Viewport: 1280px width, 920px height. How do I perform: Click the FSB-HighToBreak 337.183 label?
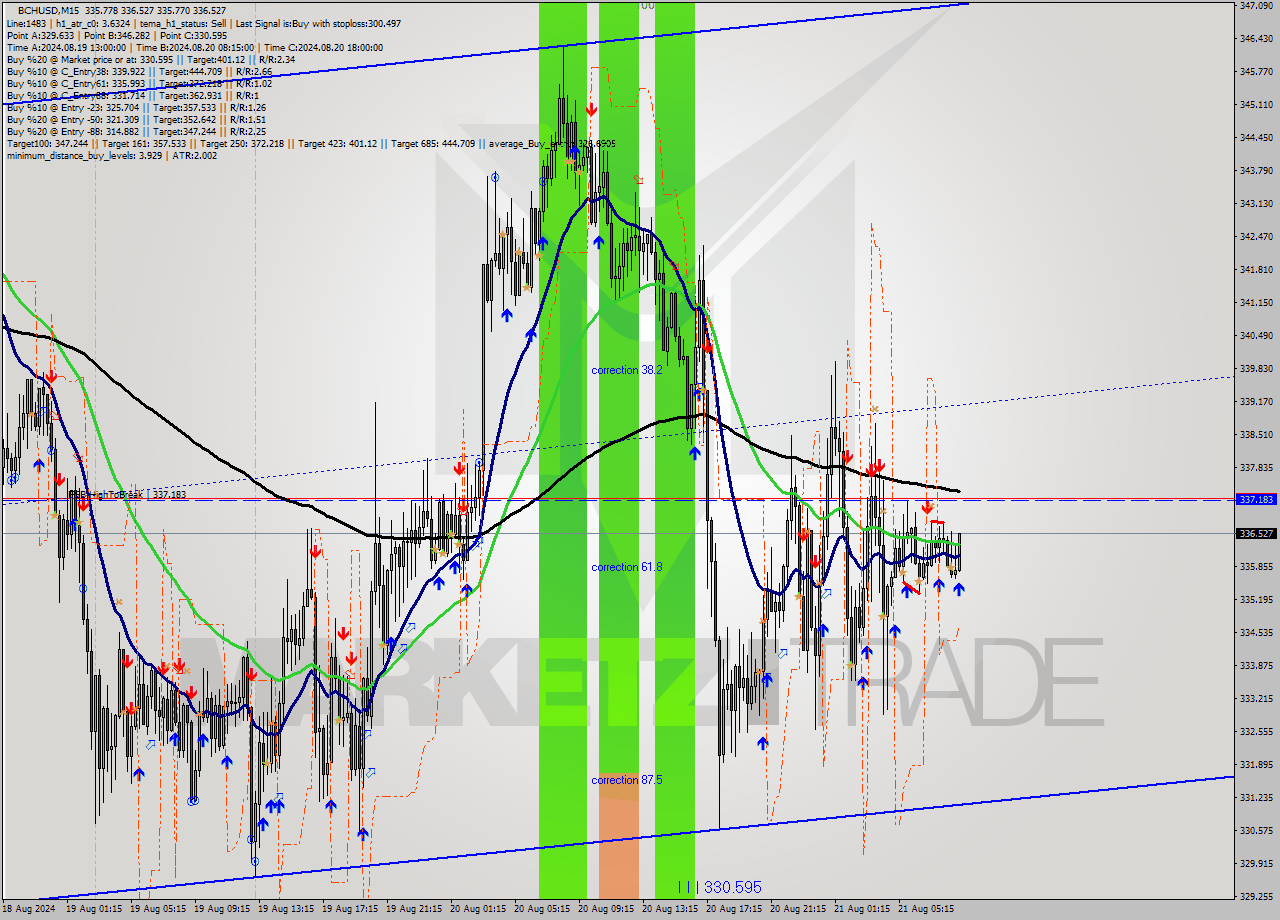click(x=127, y=494)
